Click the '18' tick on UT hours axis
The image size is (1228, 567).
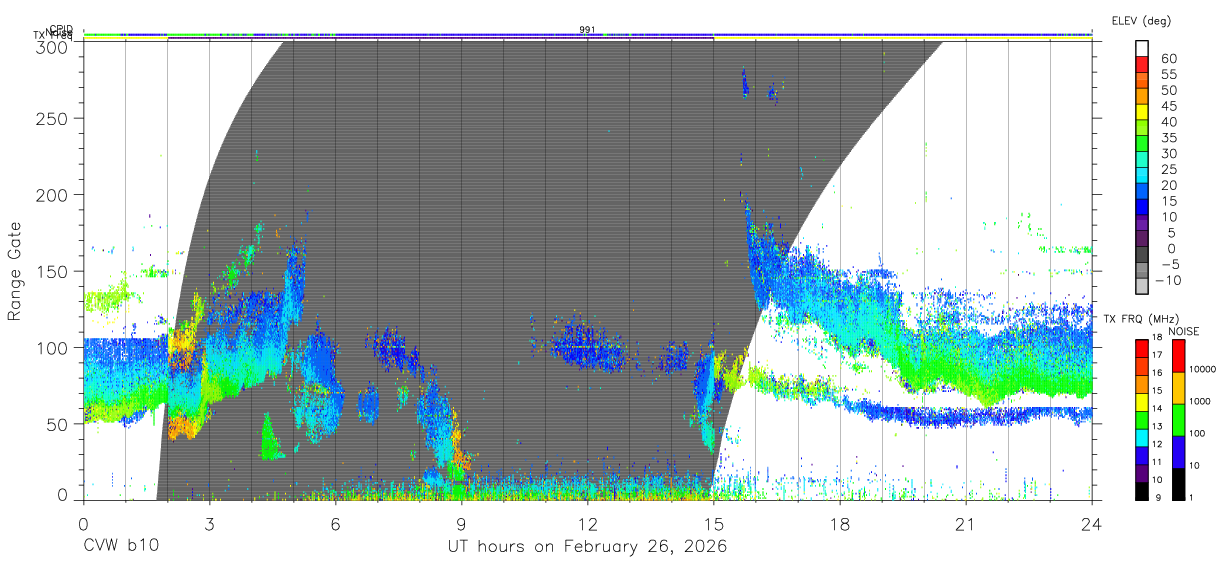click(x=839, y=523)
